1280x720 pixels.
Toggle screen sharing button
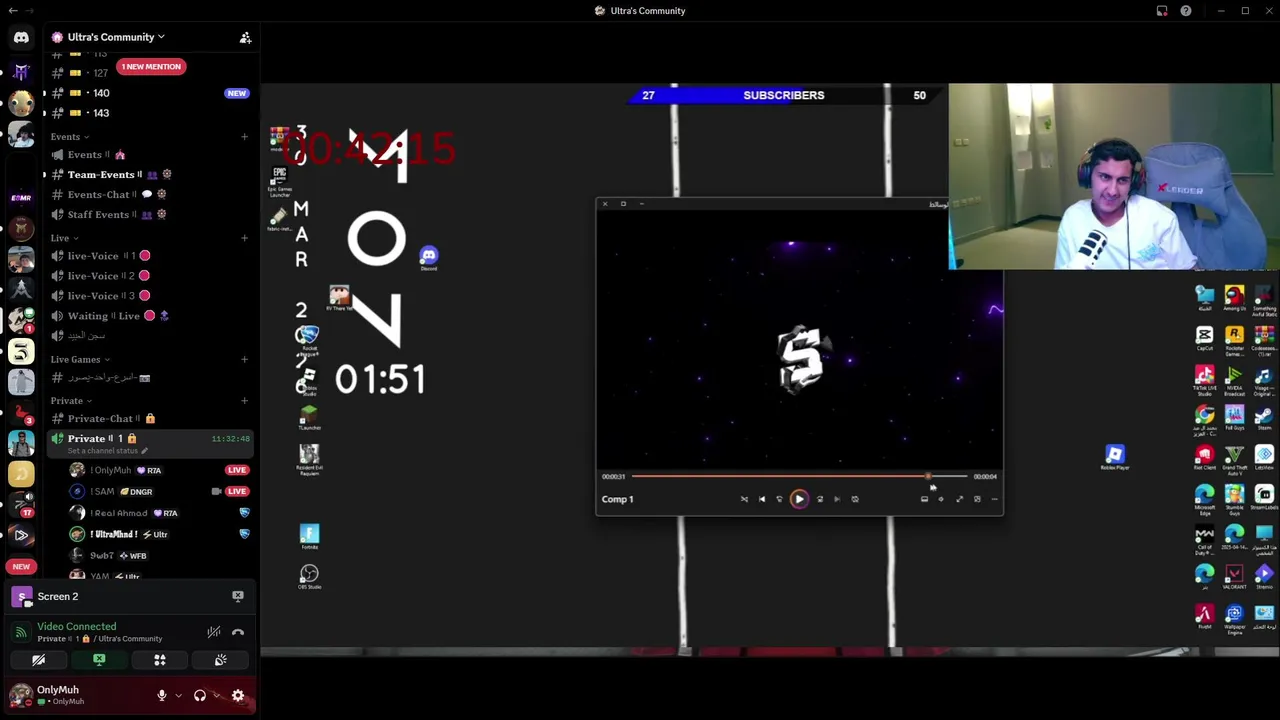coord(99,660)
